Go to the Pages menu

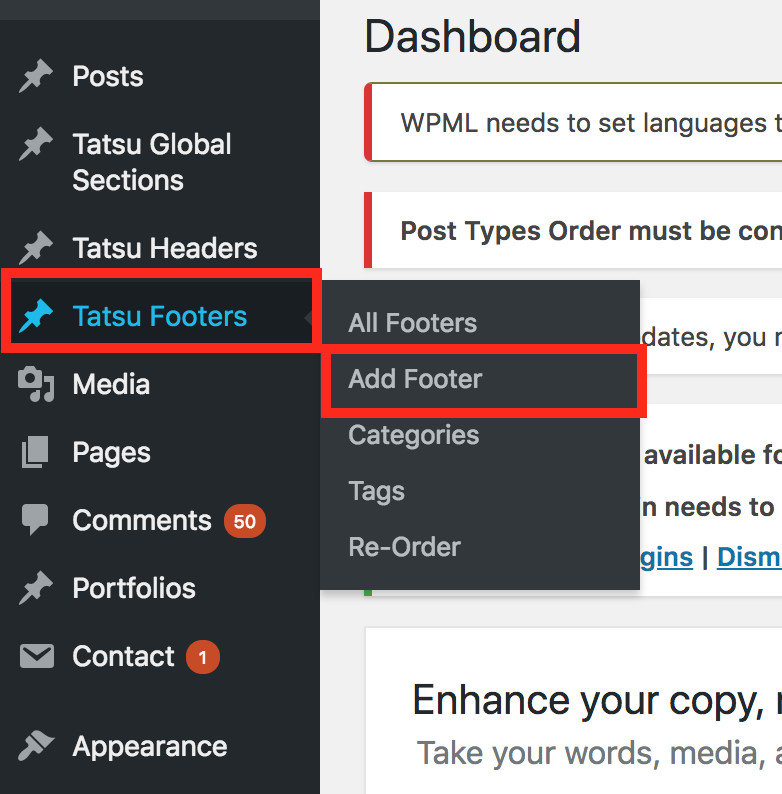(x=111, y=453)
